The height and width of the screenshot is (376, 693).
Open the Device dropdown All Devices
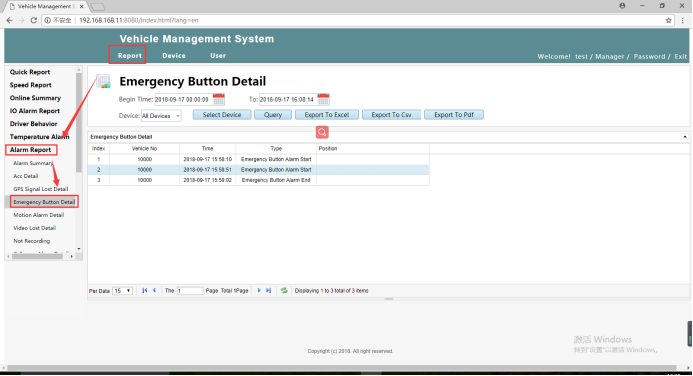click(x=161, y=116)
